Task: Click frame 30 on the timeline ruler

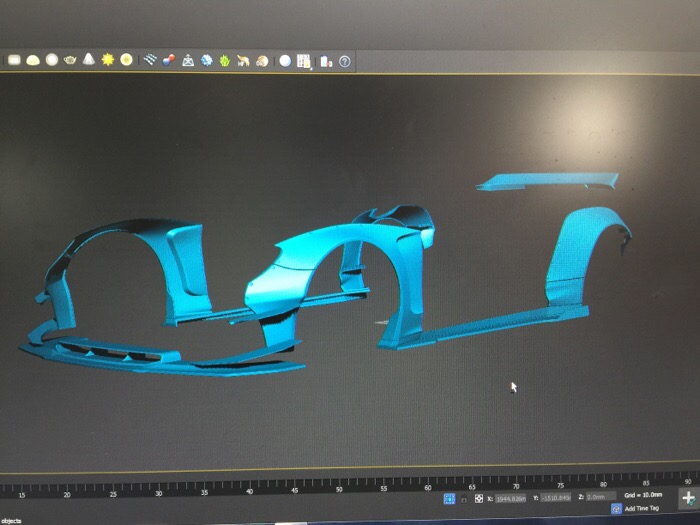Action: 158,493
